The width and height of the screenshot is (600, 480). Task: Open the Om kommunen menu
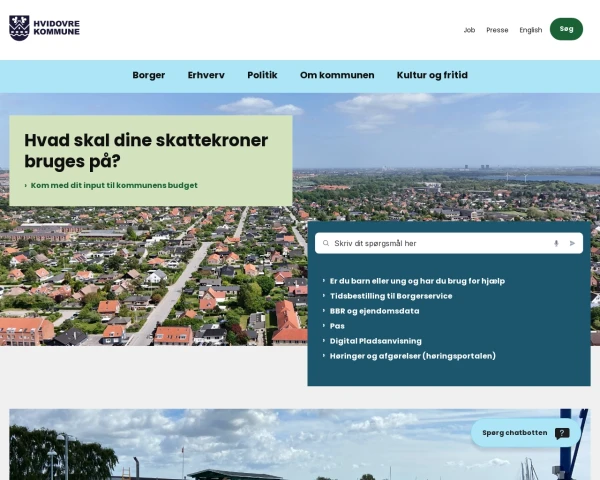[337, 75]
